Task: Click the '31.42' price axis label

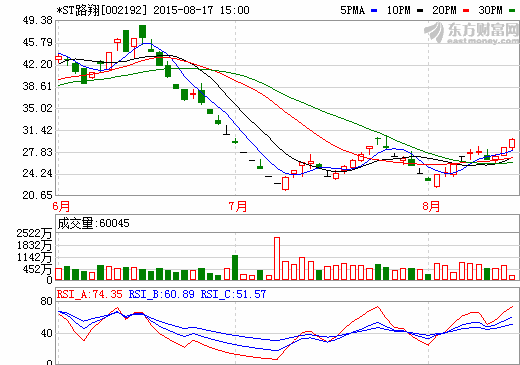Action: tap(37, 130)
